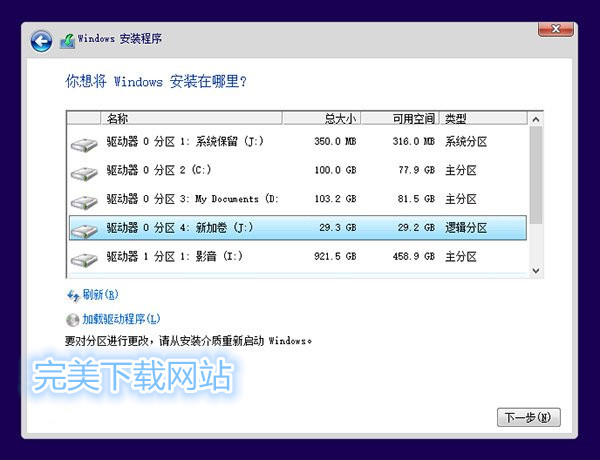Click drive icon of My Documents partition row
Screen dimensions: 600x460
tap(84, 202)
